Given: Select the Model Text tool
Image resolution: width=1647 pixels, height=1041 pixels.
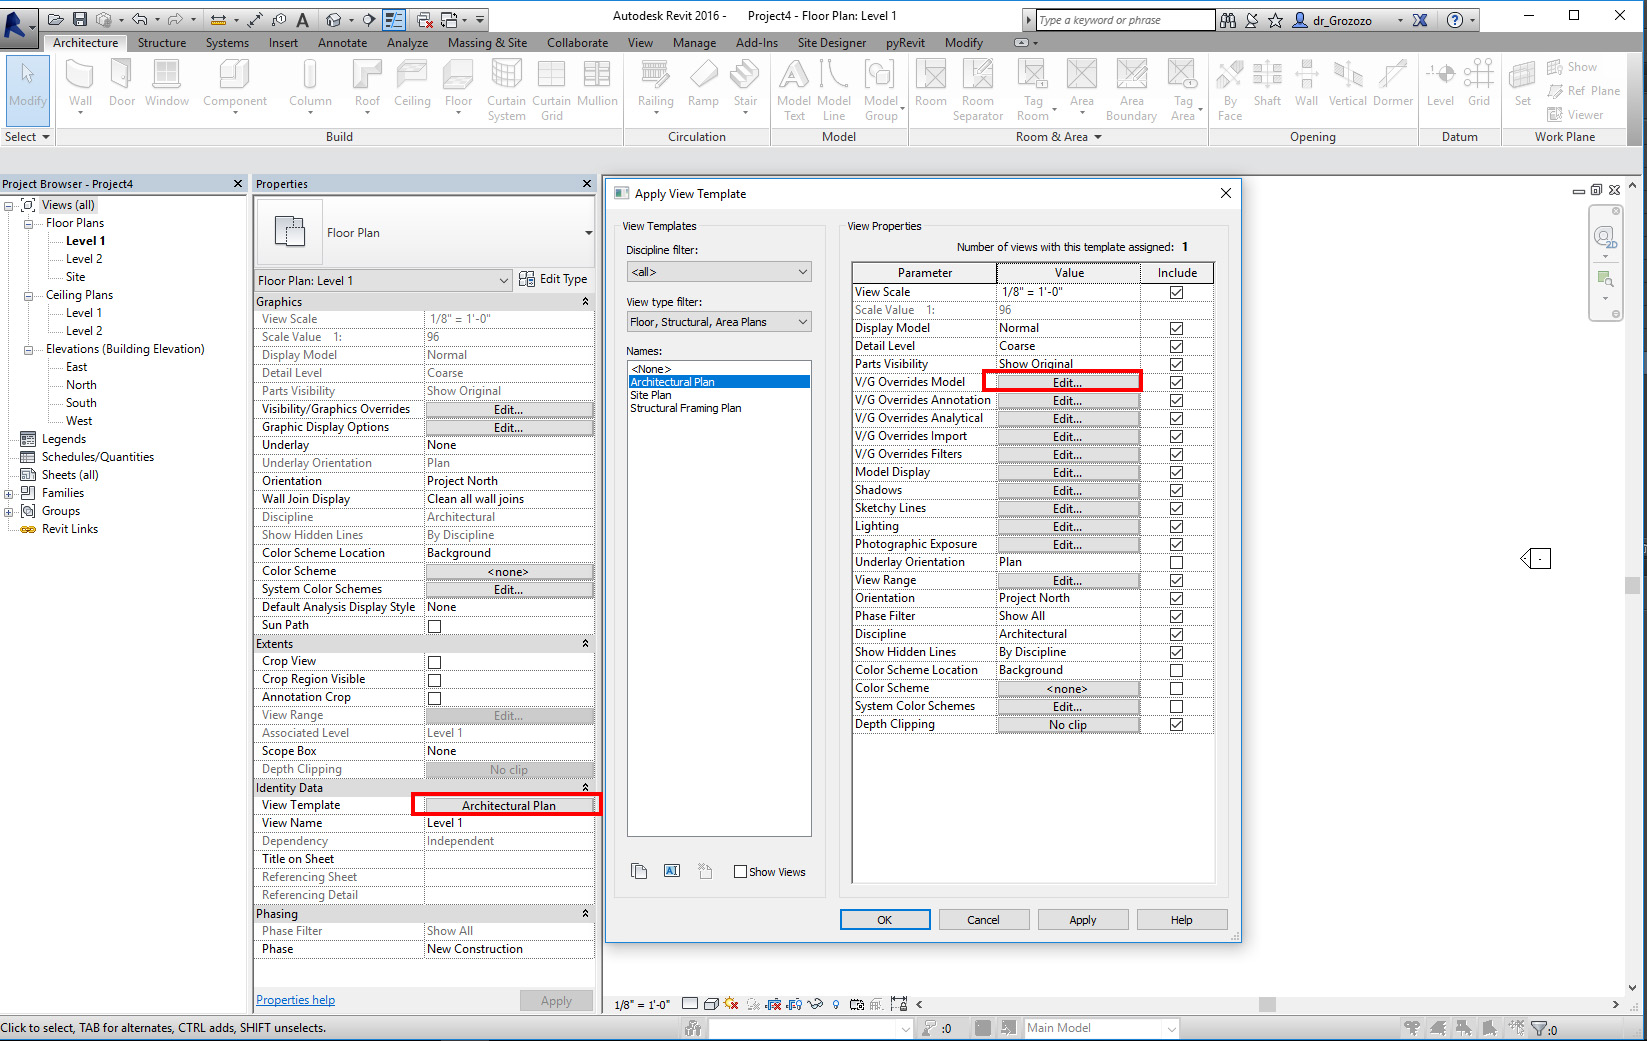Looking at the screenshot, I should [x=794, y=89].
